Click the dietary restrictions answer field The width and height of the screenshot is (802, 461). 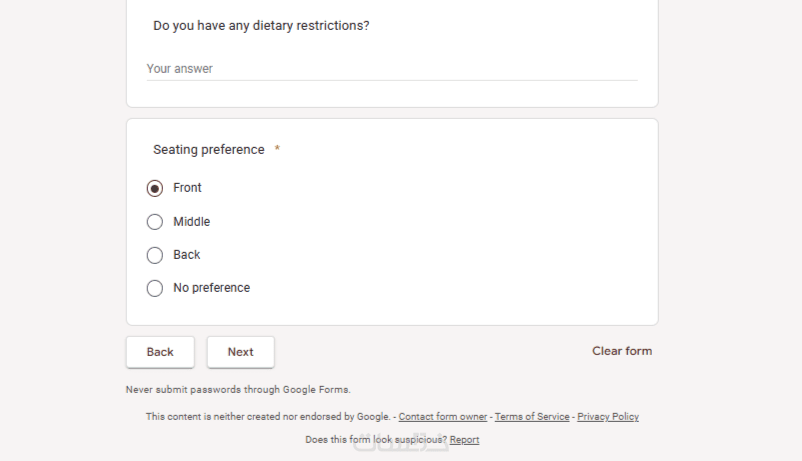pos(391,69)
